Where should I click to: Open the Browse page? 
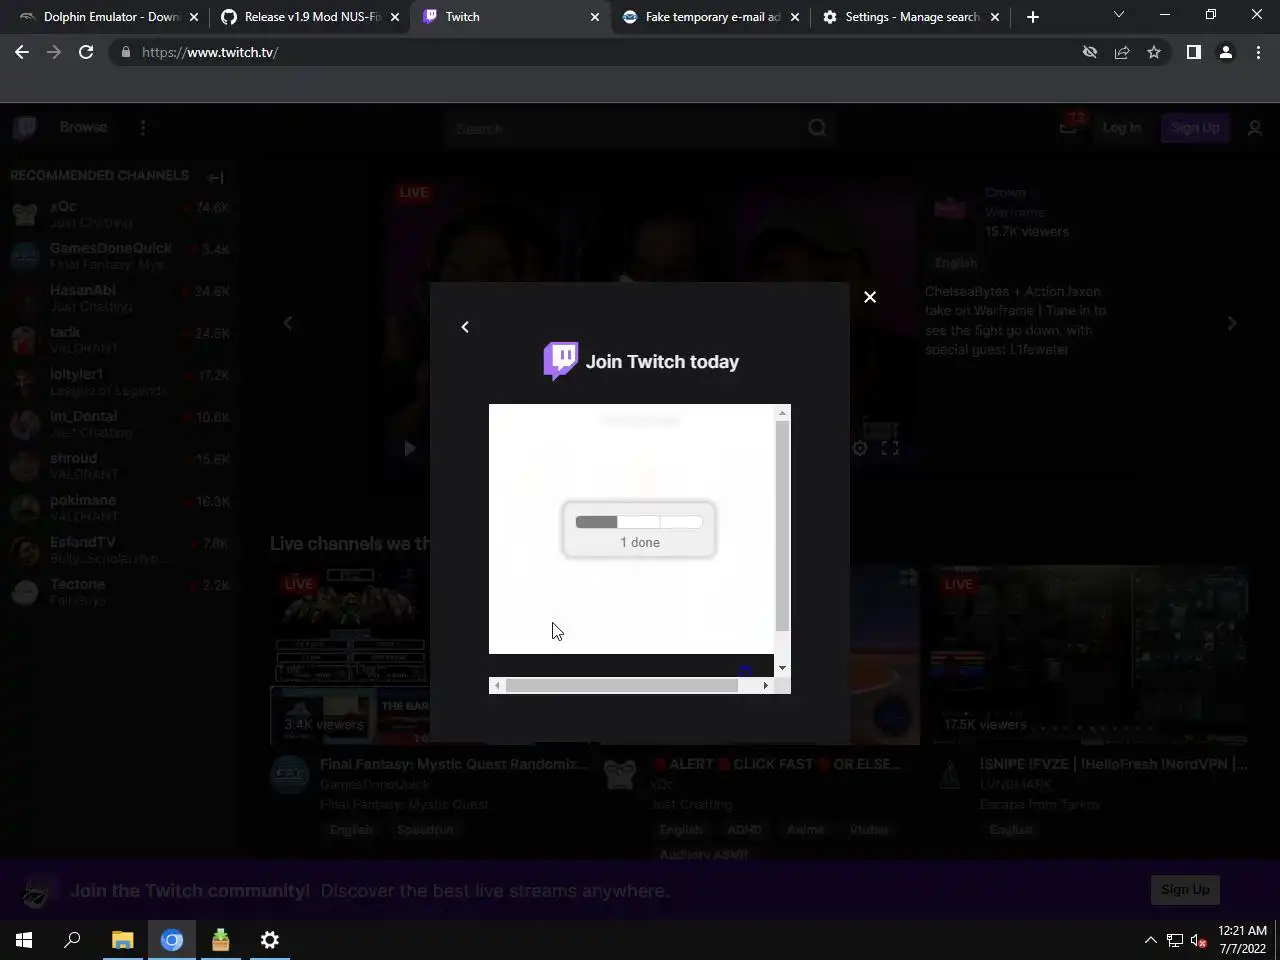coord(83,127)
